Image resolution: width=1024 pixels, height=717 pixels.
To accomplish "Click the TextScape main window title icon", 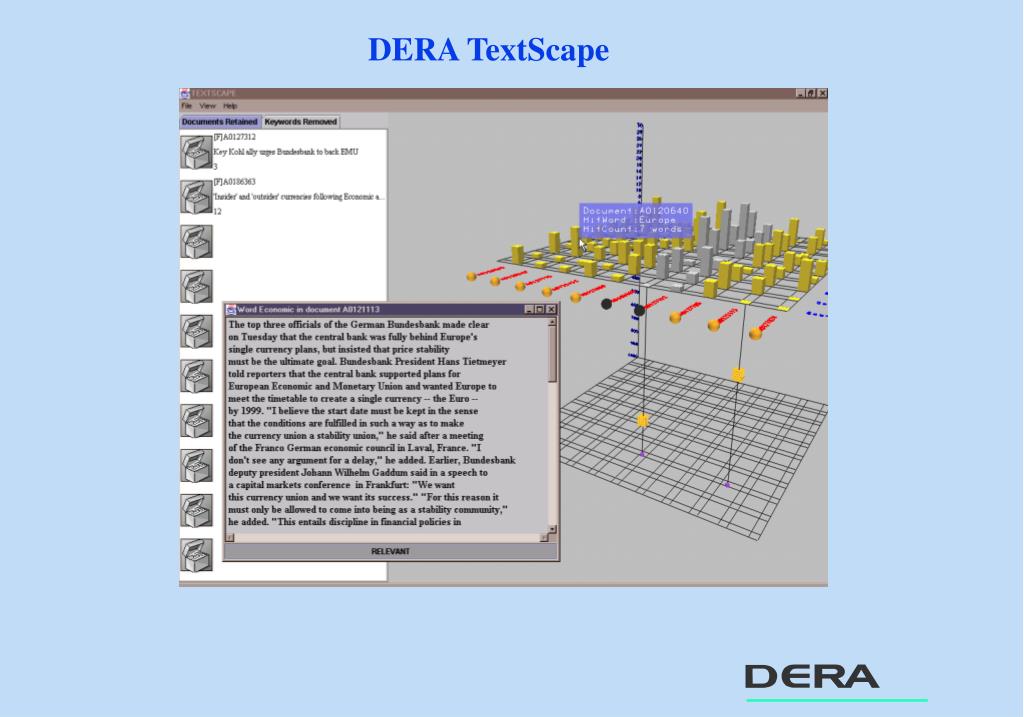I will pyautogui.click(x=185, y=93).
